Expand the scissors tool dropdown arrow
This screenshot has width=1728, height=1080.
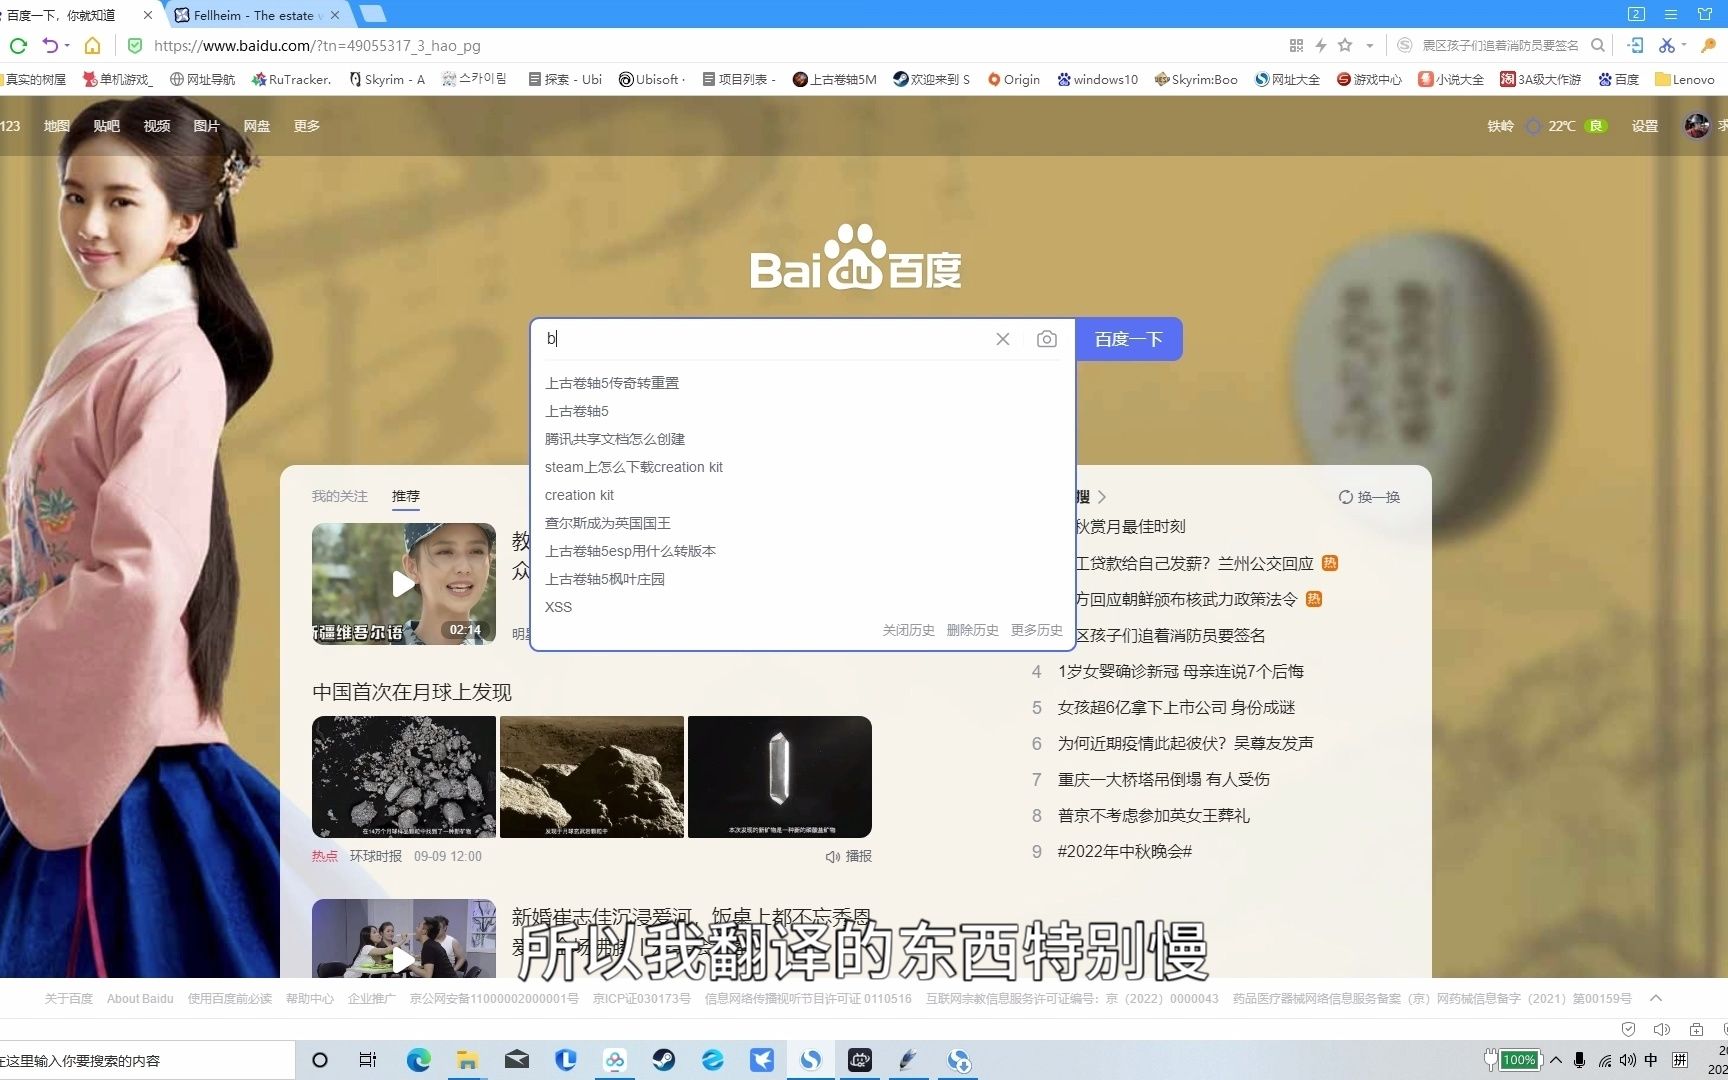(x=1685, y=45)
